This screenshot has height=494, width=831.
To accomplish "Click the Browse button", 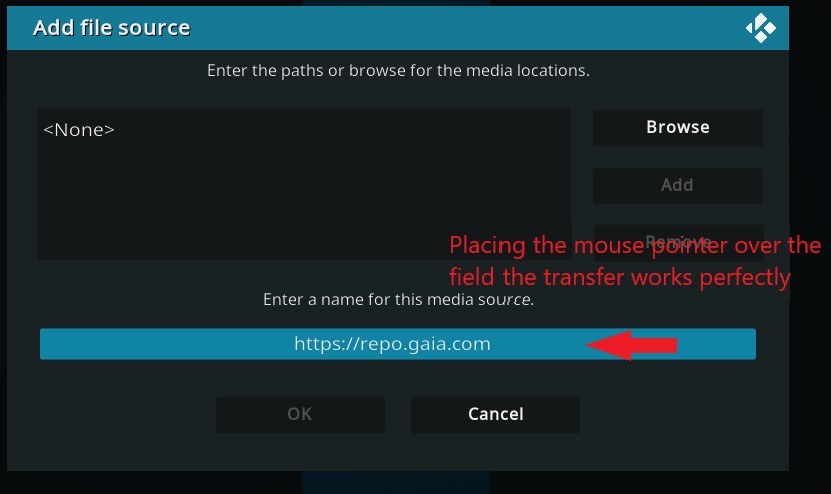I will (x=678, y=128).
